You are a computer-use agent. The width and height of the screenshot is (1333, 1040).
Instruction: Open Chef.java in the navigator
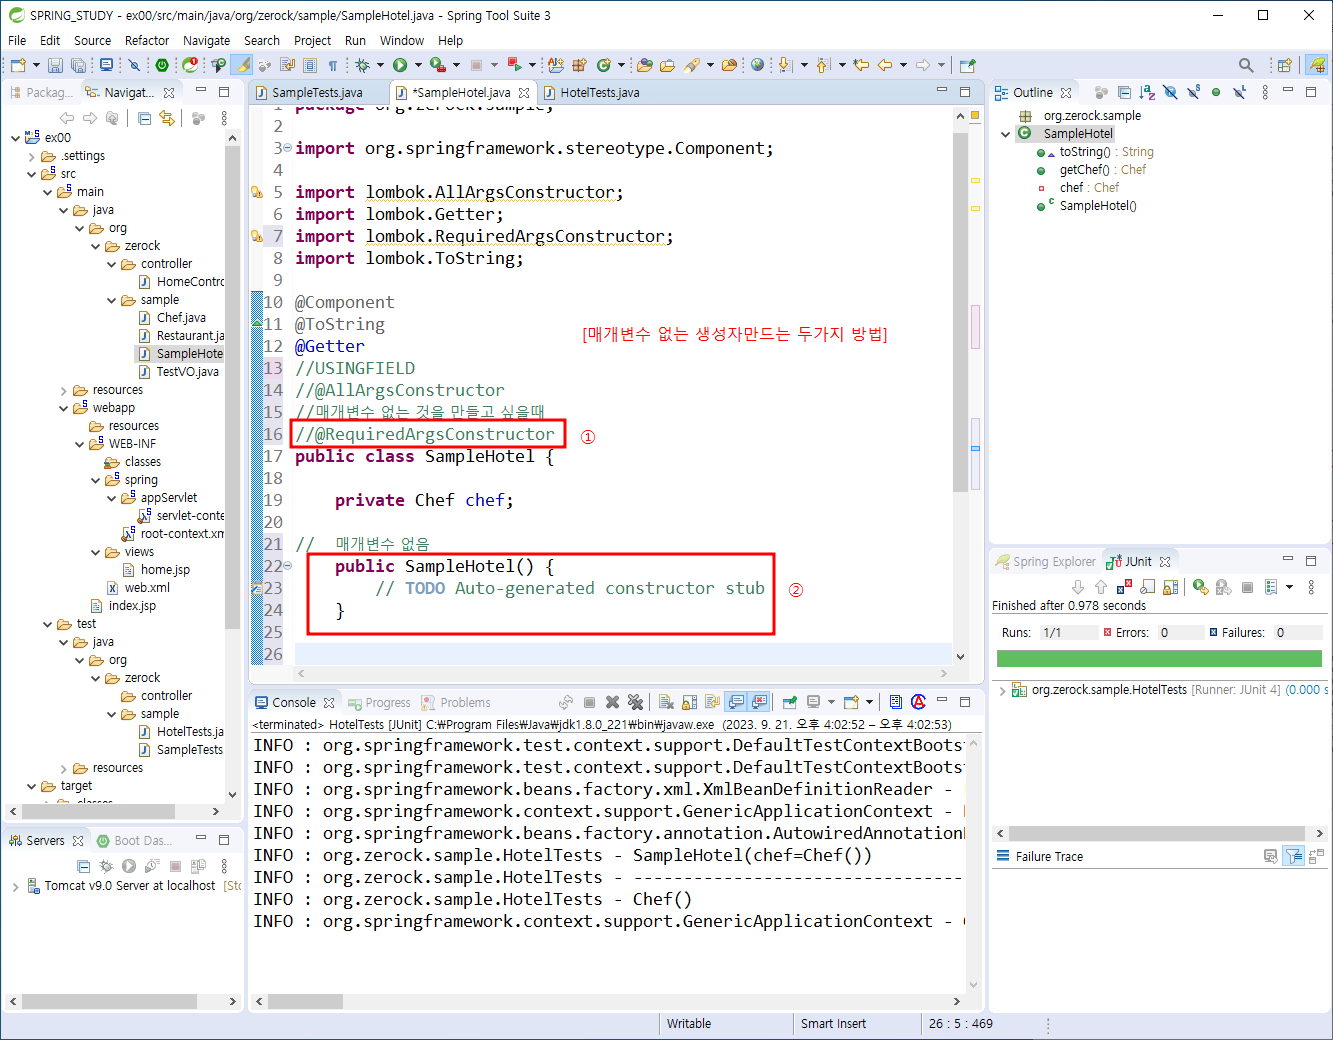(181, 318)
